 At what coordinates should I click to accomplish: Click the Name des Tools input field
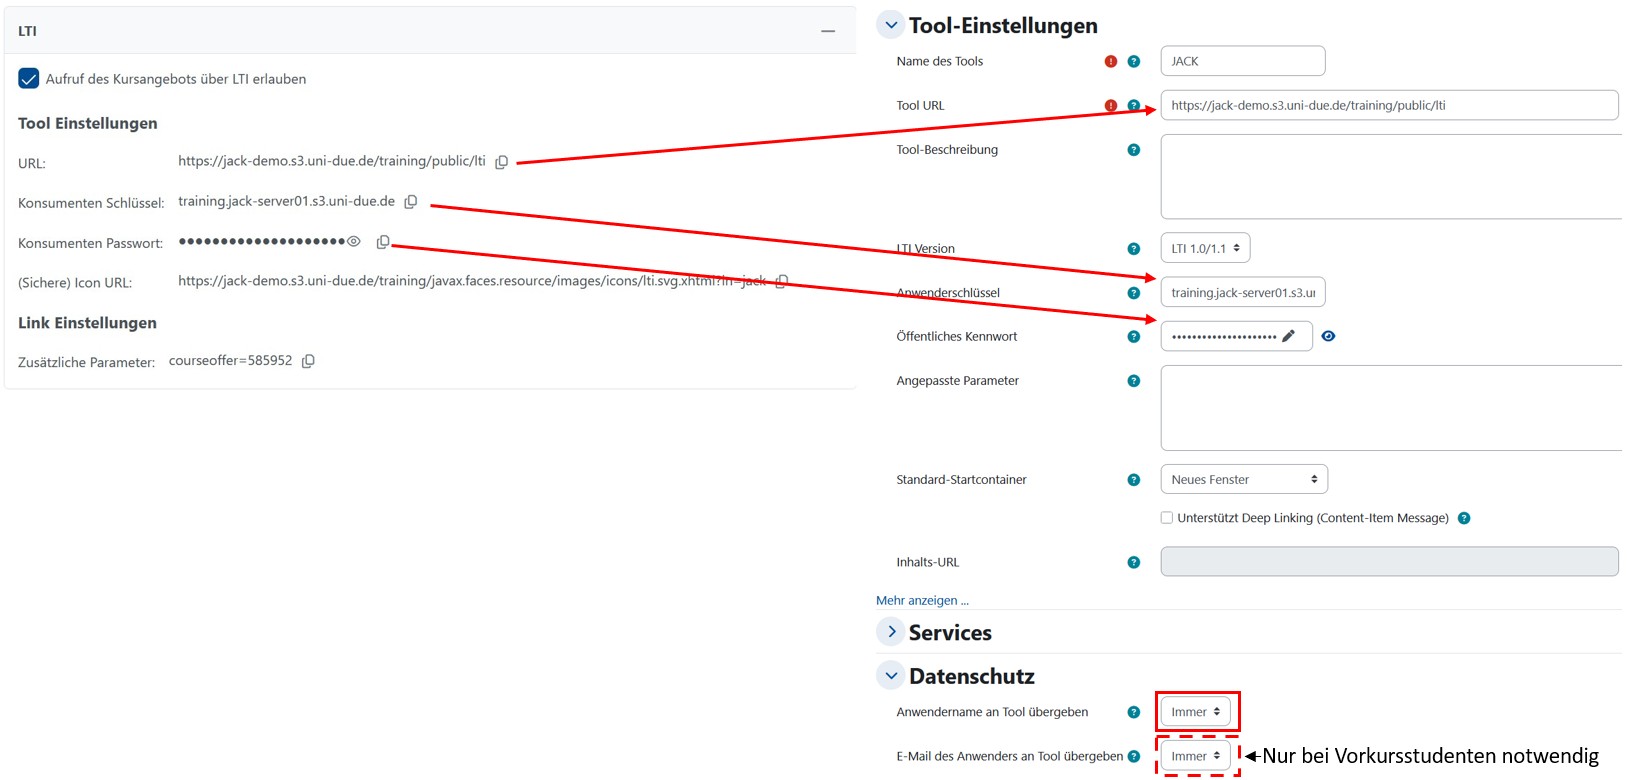click(1242, 61)
